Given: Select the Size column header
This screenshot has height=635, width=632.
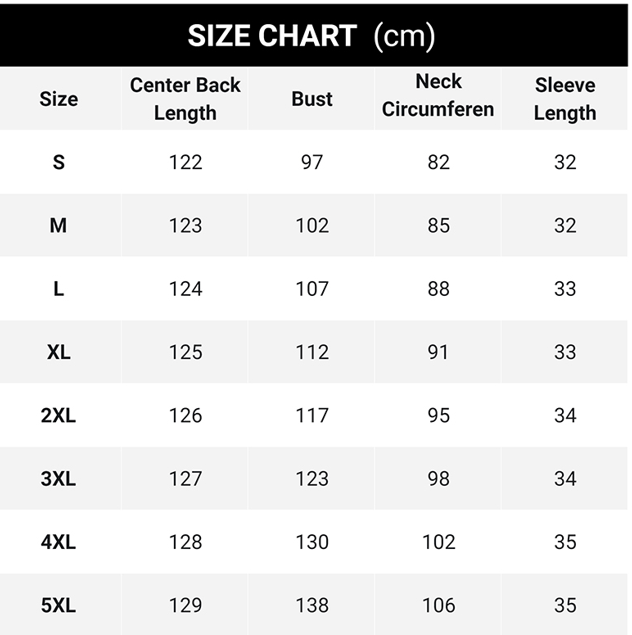Looking at the screenshot, I should [x=58, y=99].
